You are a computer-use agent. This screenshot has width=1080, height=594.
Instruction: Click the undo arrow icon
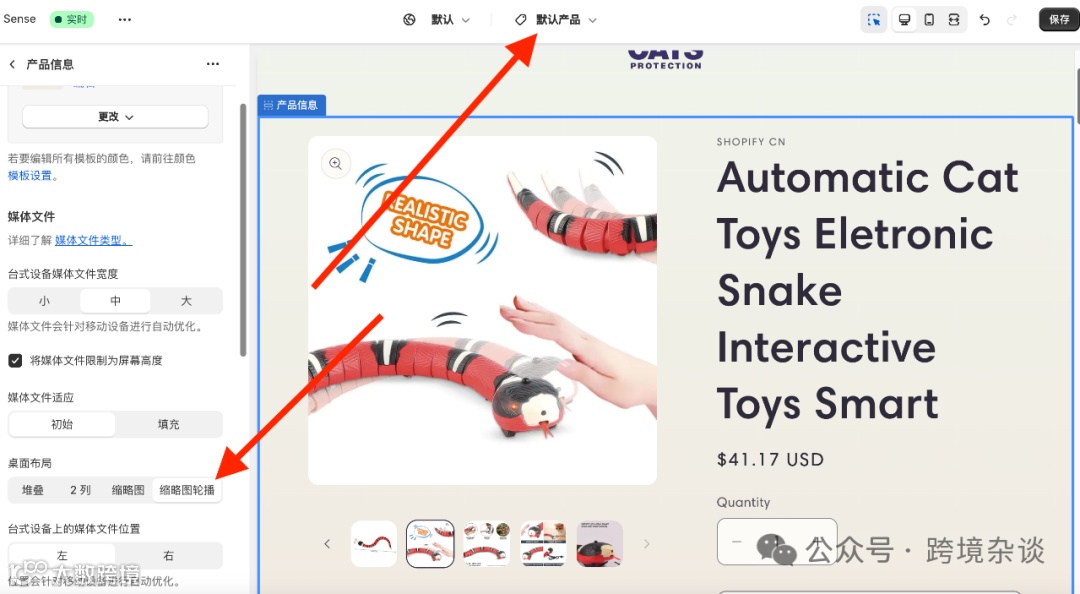click(x=985, y=19)
